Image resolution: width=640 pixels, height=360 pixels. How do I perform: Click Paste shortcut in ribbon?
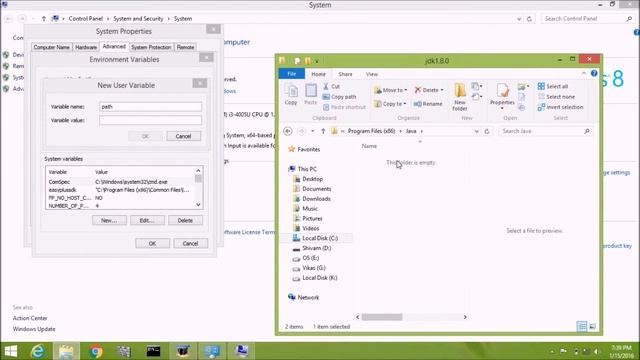(x=344, y=107)
